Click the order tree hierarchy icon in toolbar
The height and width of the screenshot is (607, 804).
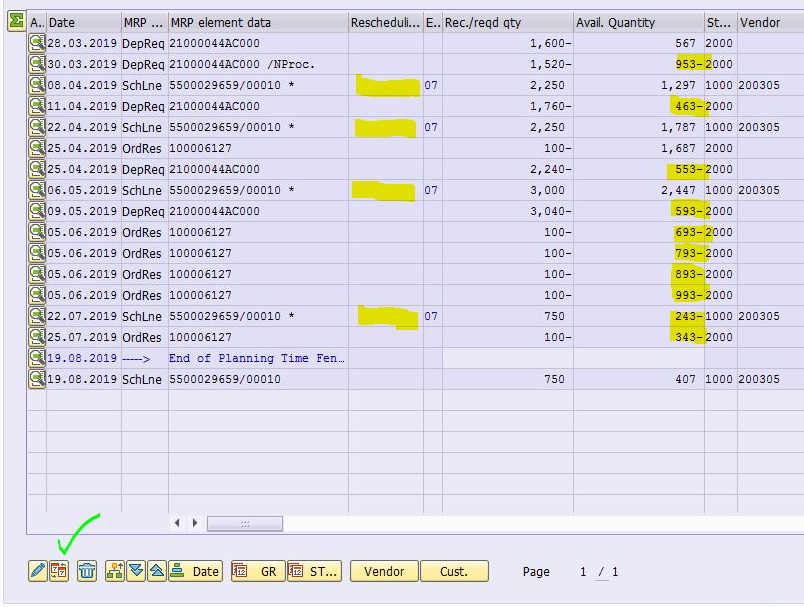pos(115,572)
